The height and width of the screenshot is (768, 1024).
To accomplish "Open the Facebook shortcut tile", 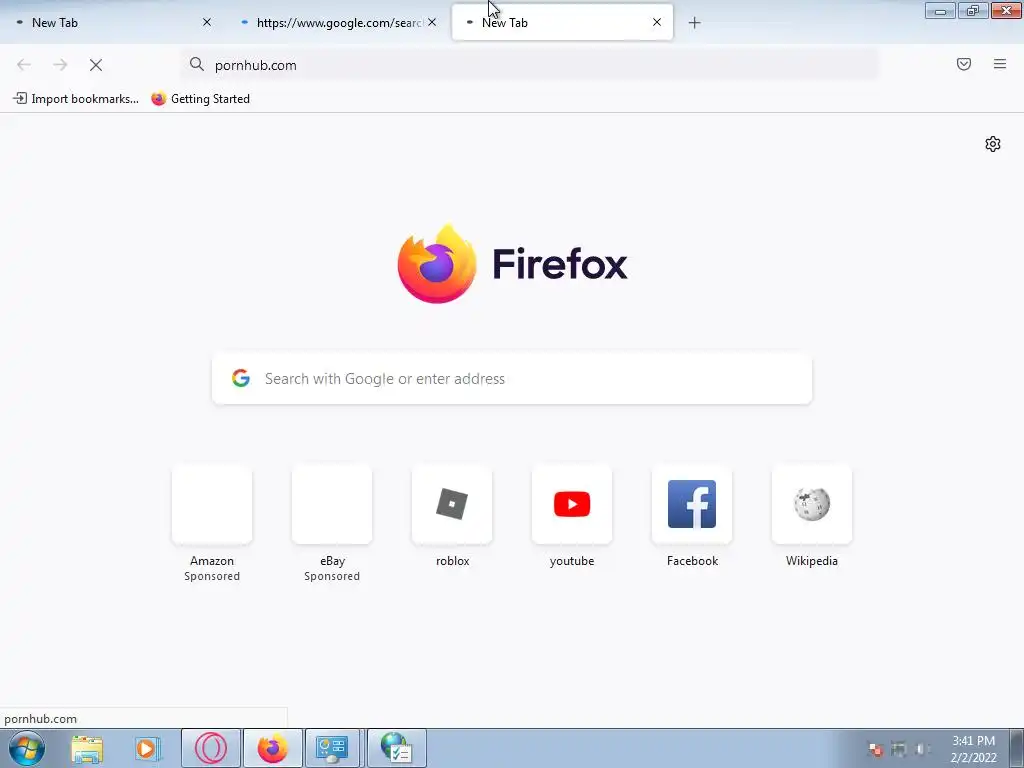I will pos(692,504).
